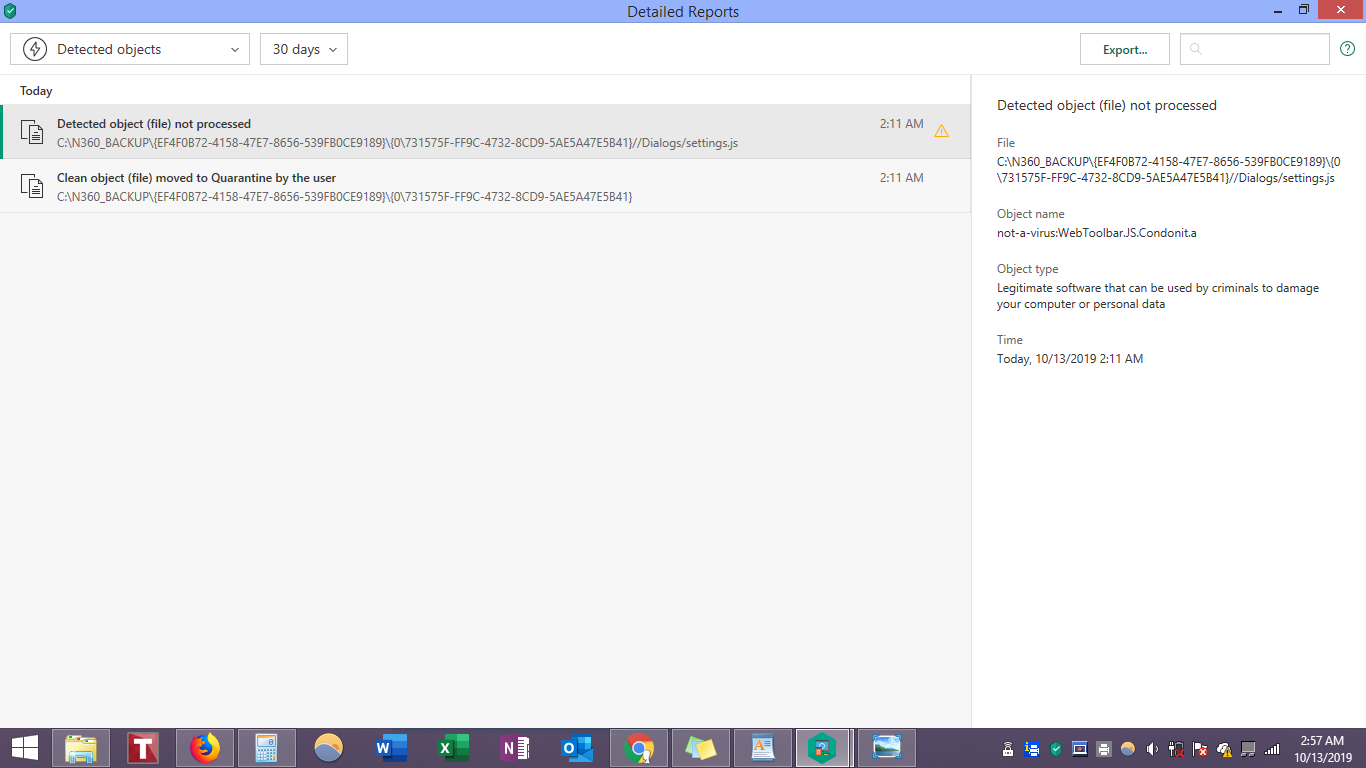The height and width of the screenshot is (768, 1366).
Task: Click the battery power tray icon
Action: pos(1176,748)
